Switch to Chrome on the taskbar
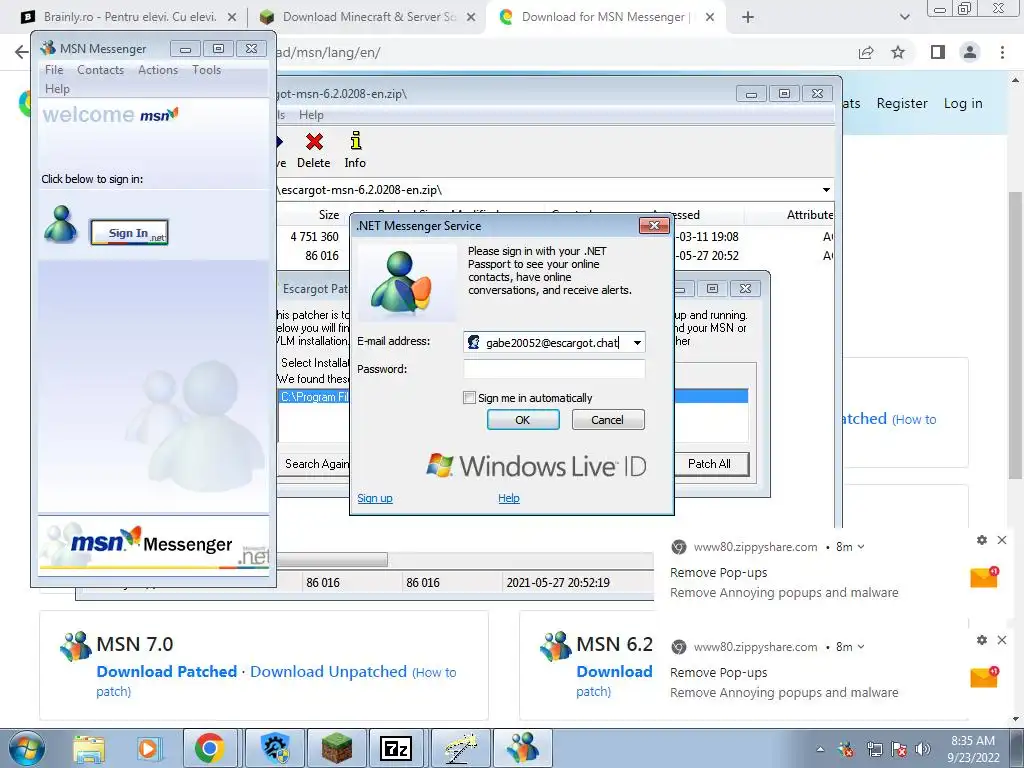Viewport: 1024px width, 768px height. (209, 748)
